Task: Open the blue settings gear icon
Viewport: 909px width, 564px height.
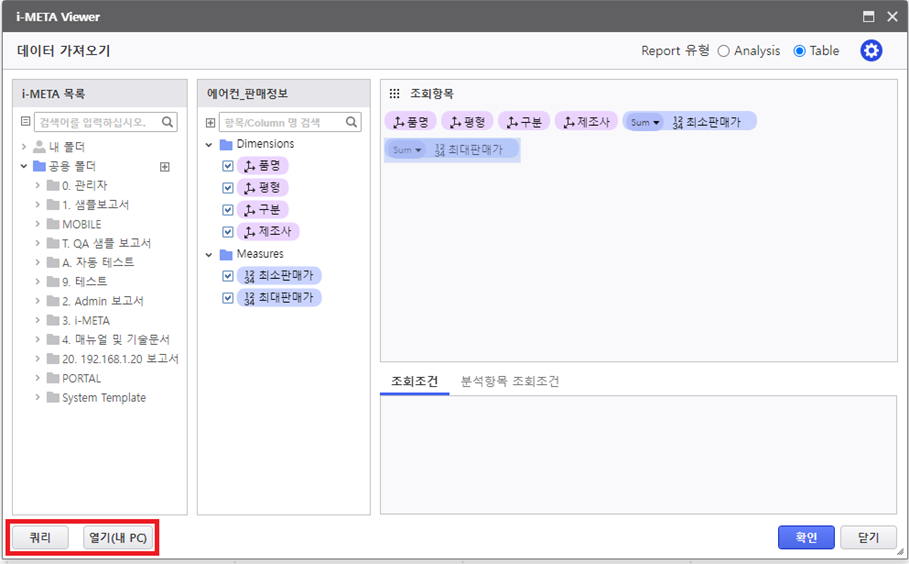Action: [x=871, y=51]
